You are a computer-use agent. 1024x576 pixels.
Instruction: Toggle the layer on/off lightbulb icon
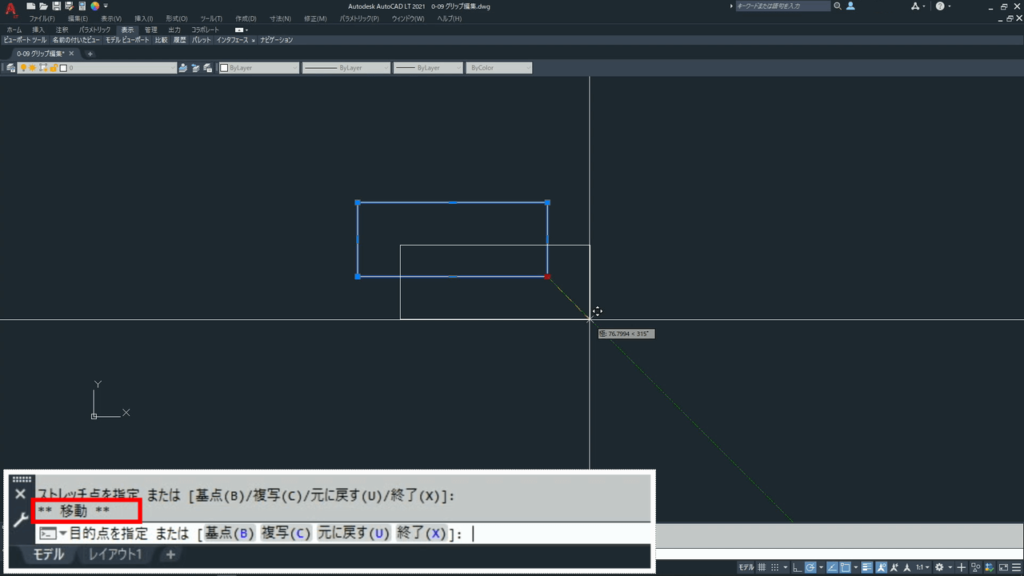click(24, 68)
